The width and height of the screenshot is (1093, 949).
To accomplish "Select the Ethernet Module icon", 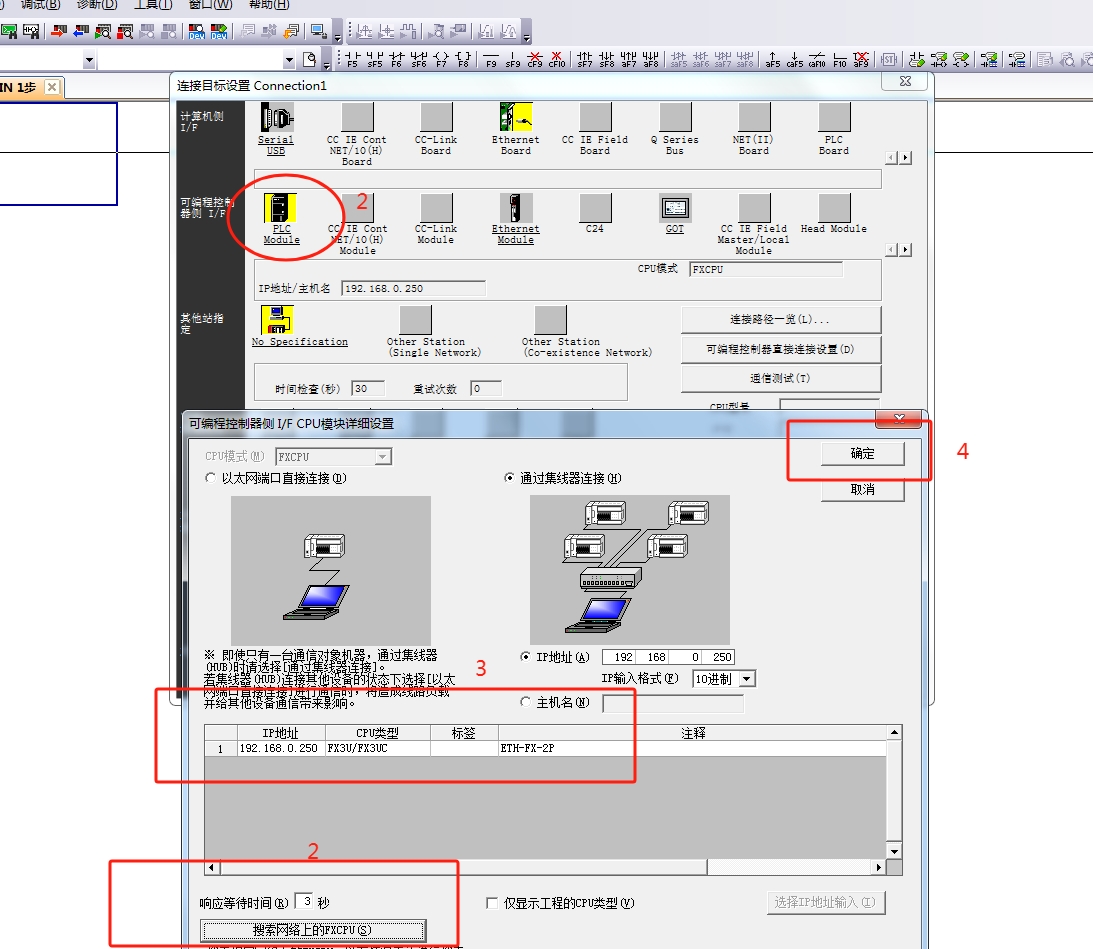I will (x=515, y=209).
